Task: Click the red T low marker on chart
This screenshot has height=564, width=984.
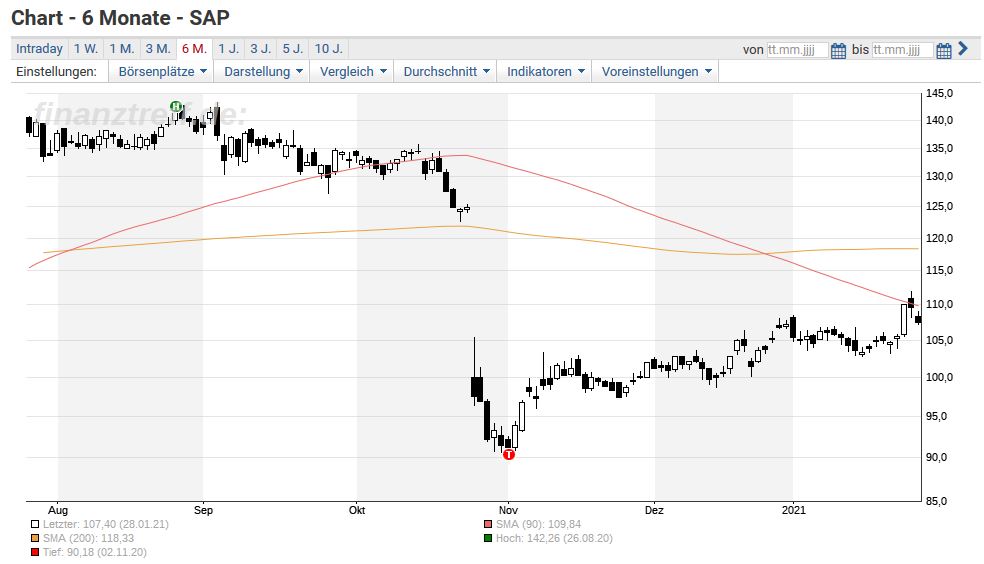Action: click(509, 454)
